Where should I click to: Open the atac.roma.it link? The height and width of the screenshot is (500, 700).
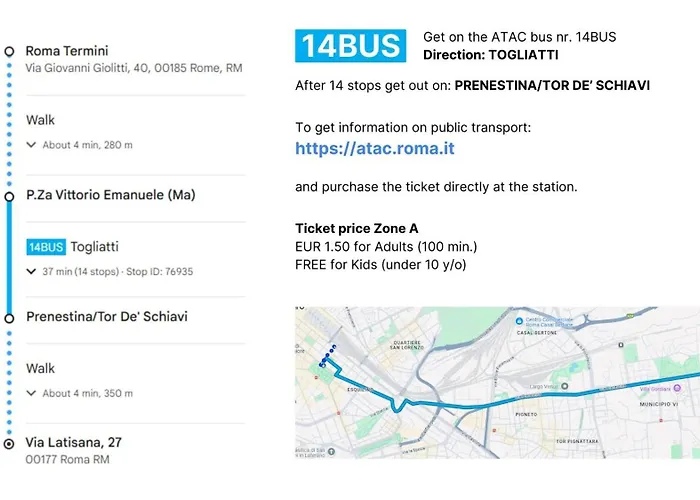pyautogui.click(x=375, y=148)
